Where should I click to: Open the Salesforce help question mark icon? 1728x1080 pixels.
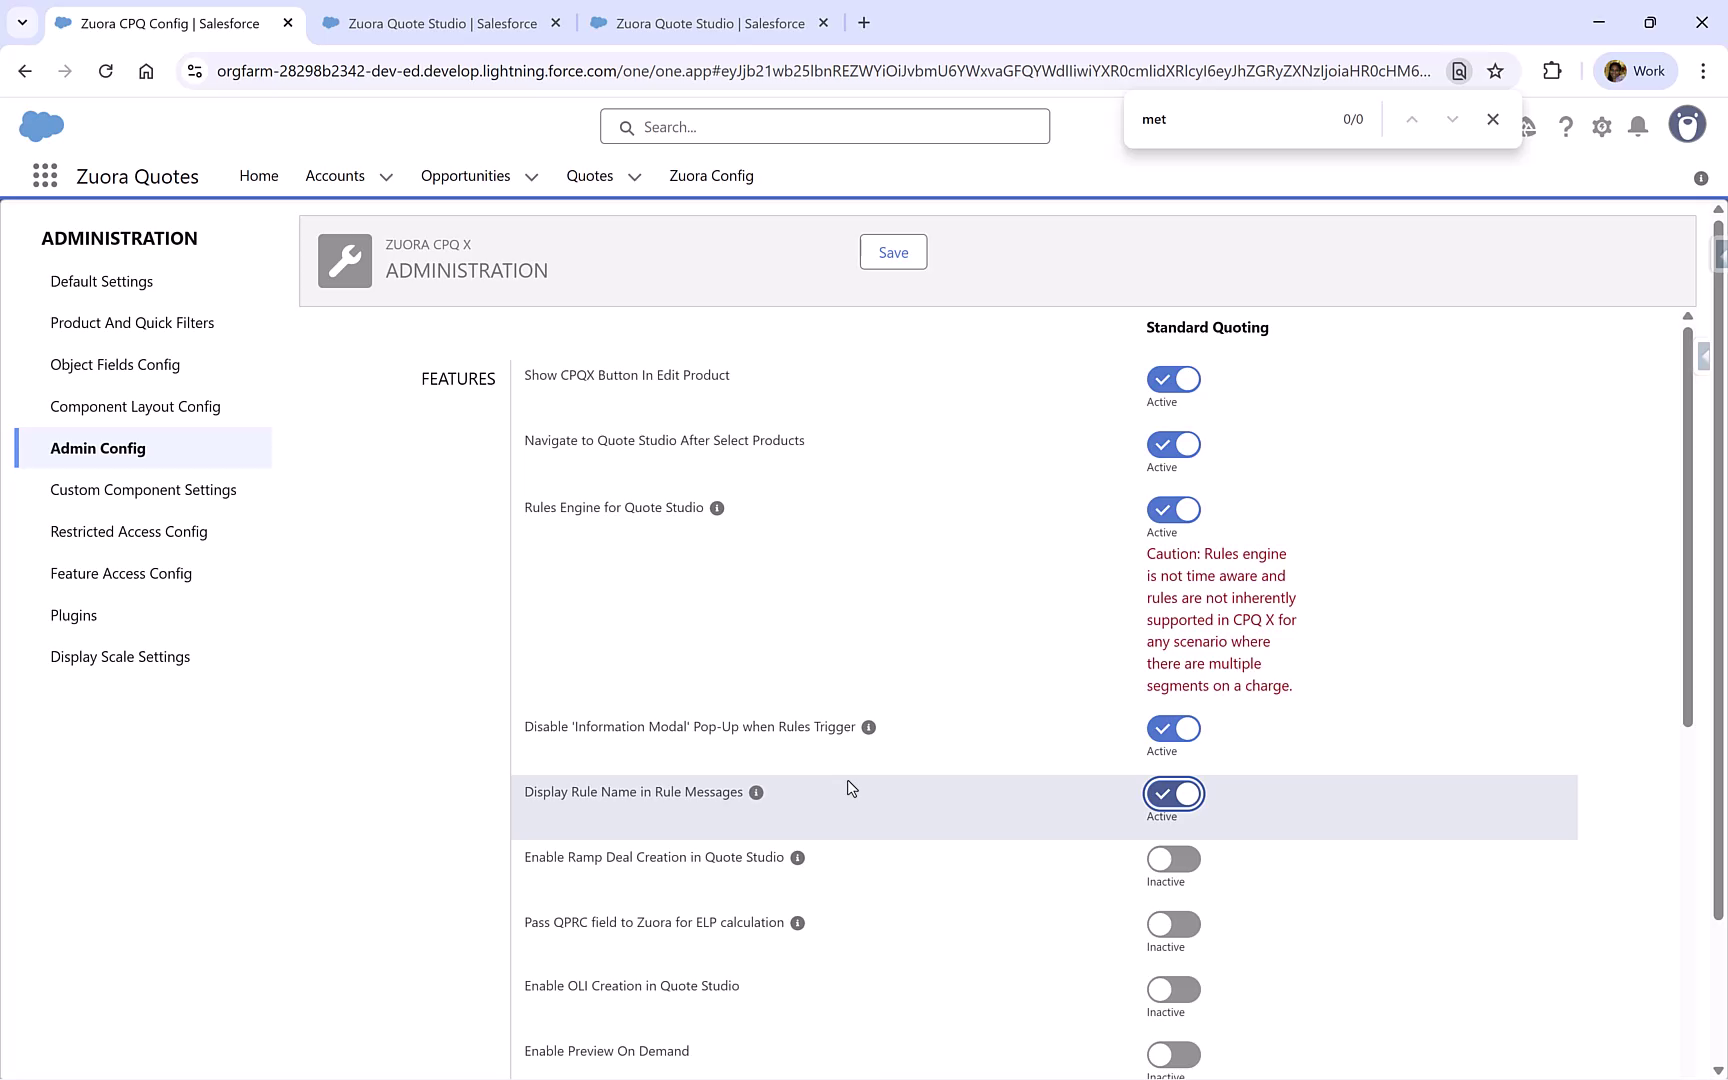[x=1566, y=126]
